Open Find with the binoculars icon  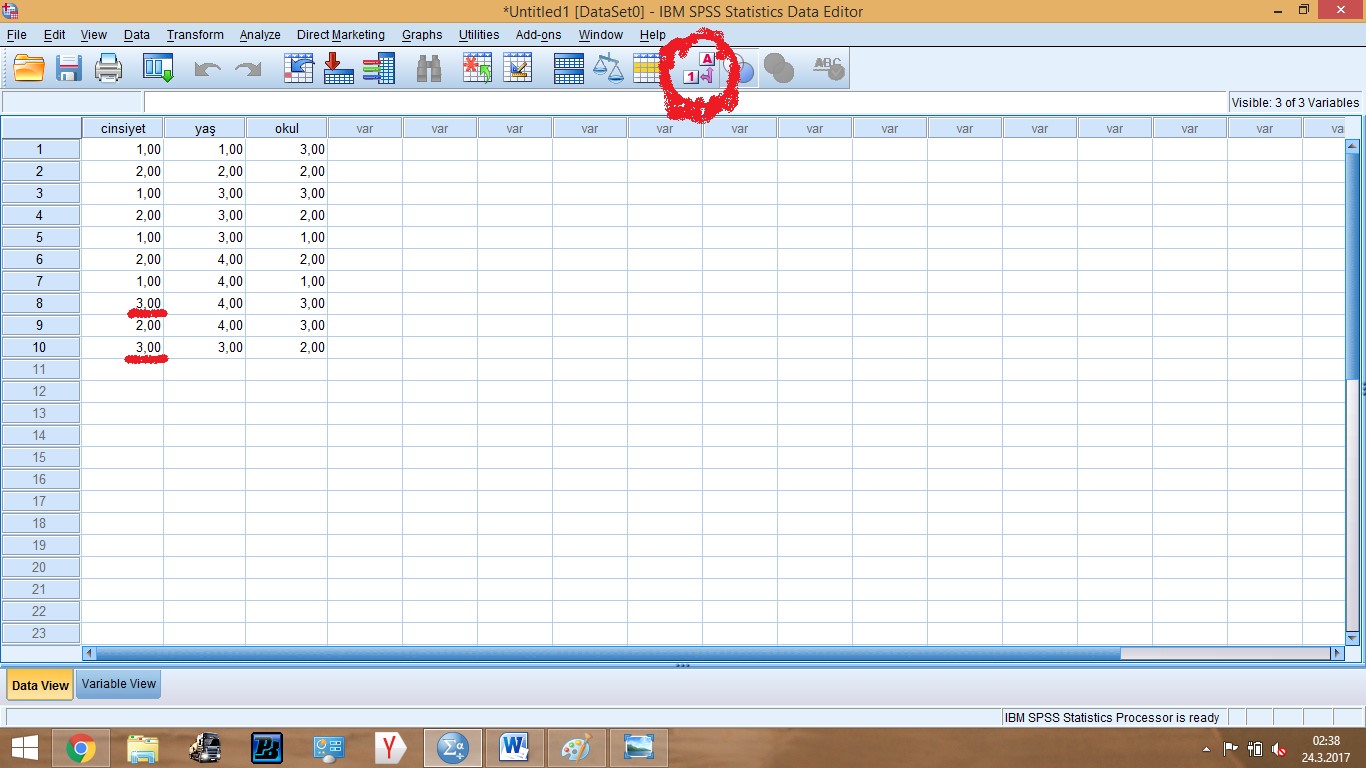pyautogui.click(x=429, y=68)
